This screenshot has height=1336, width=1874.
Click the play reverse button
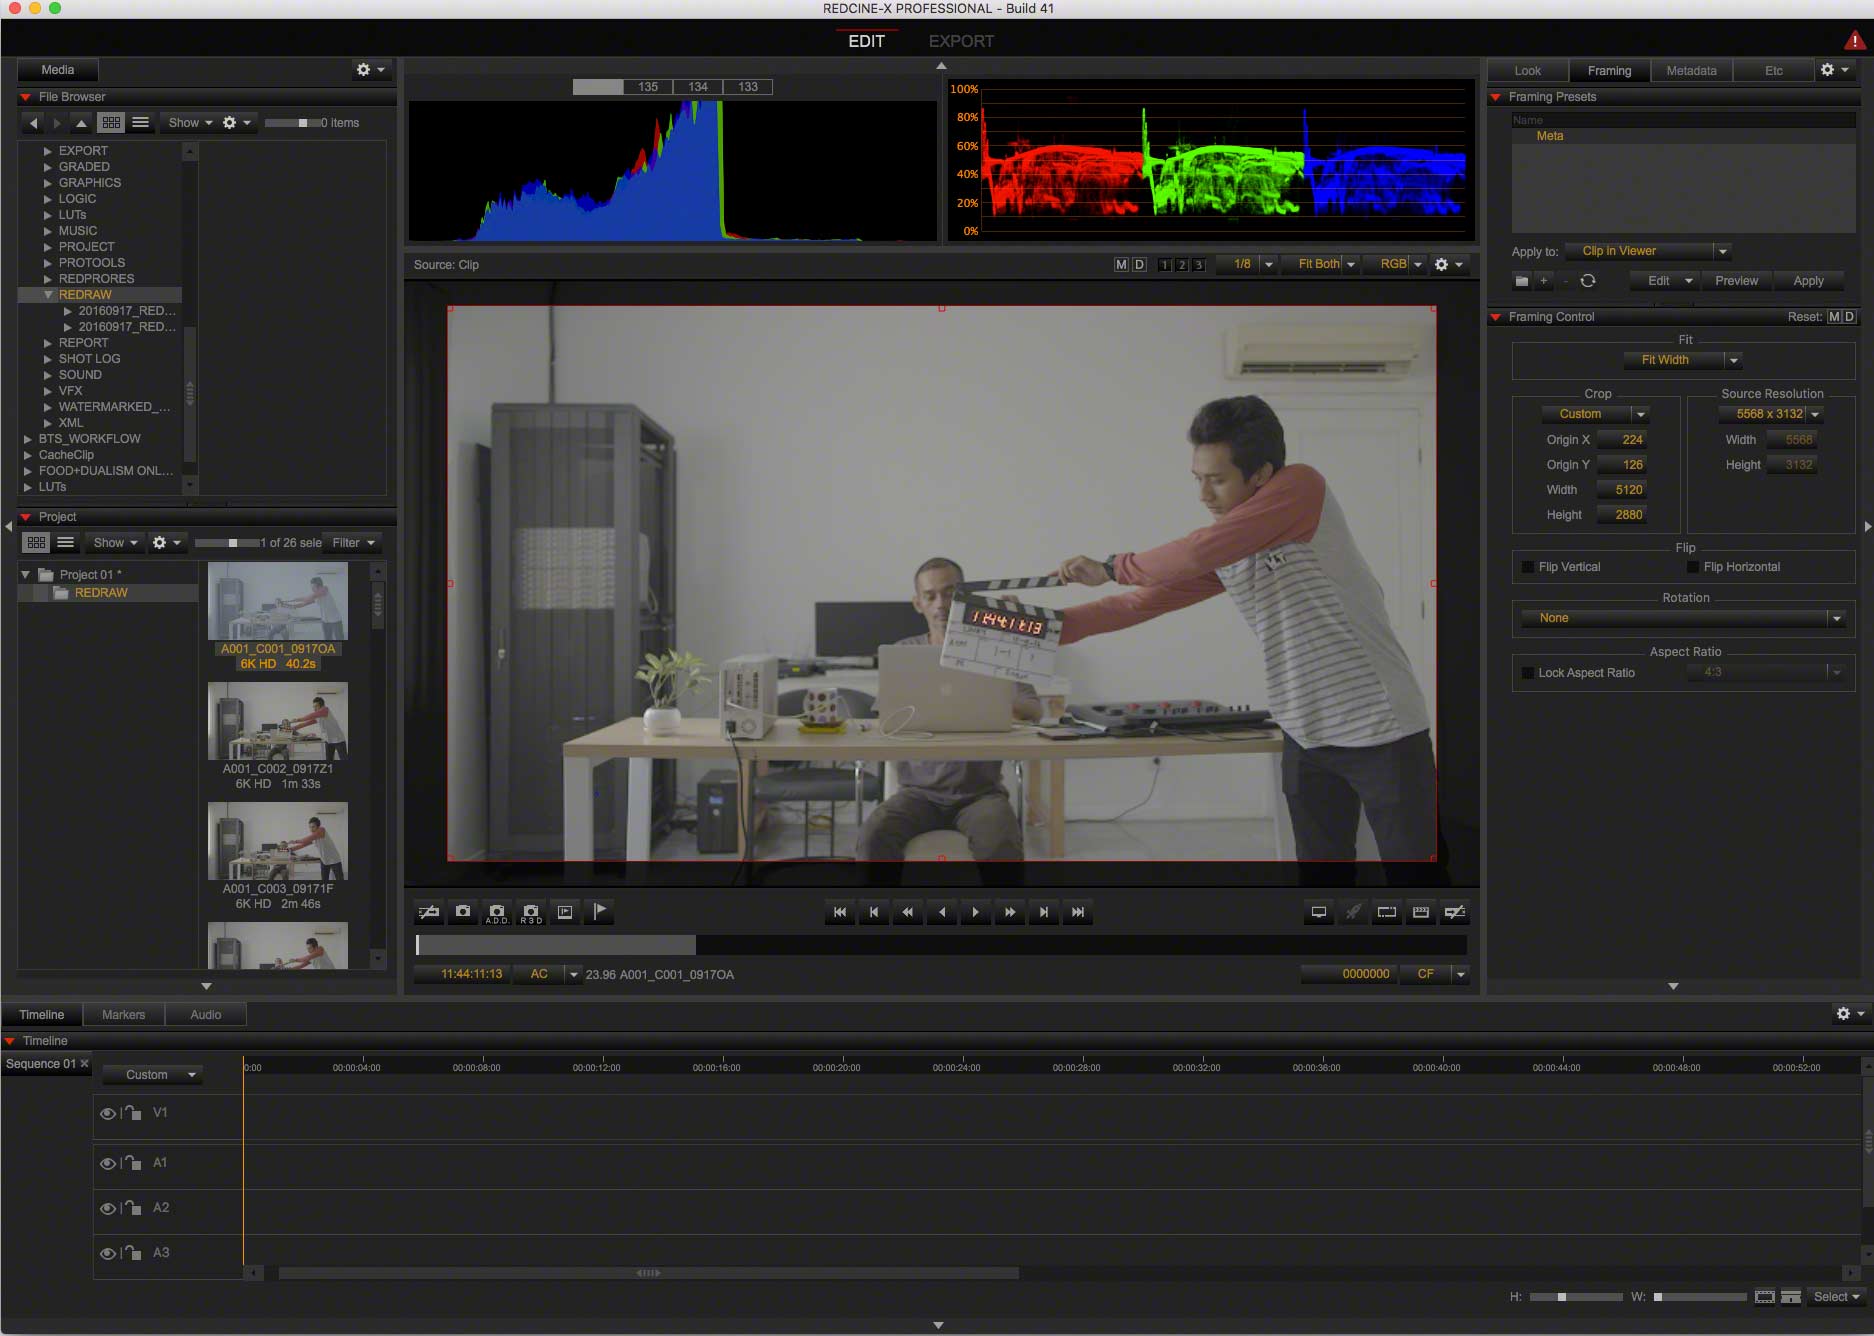click(941, 912)
